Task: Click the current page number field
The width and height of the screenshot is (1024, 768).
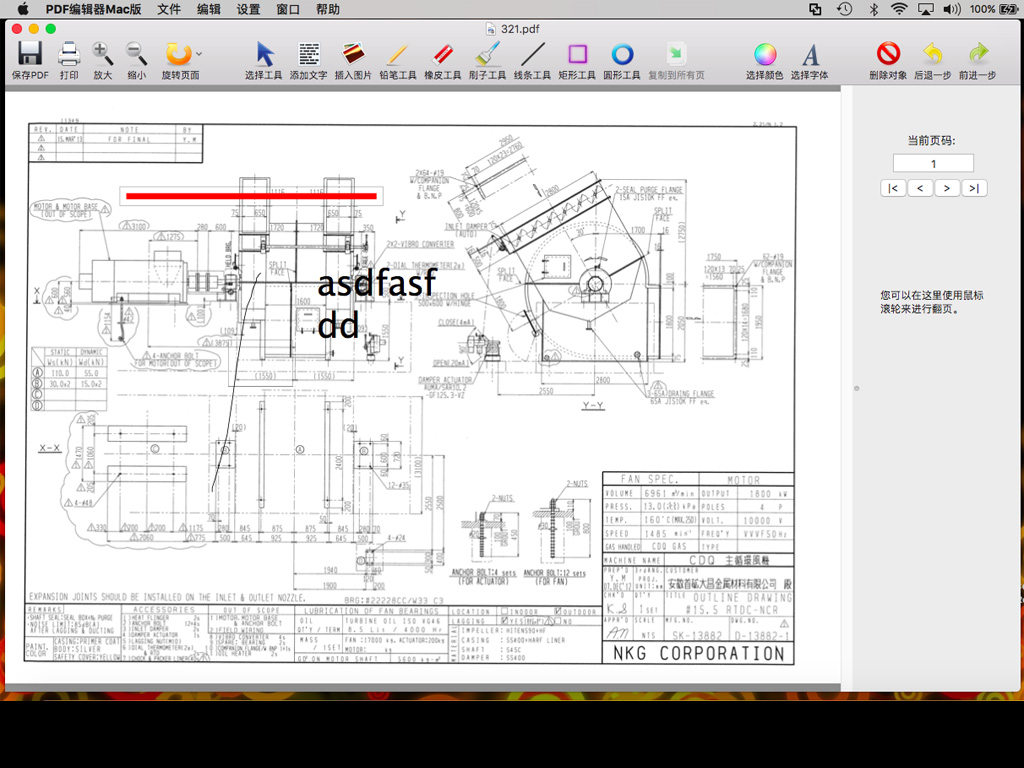Action: tap(933, 163)
